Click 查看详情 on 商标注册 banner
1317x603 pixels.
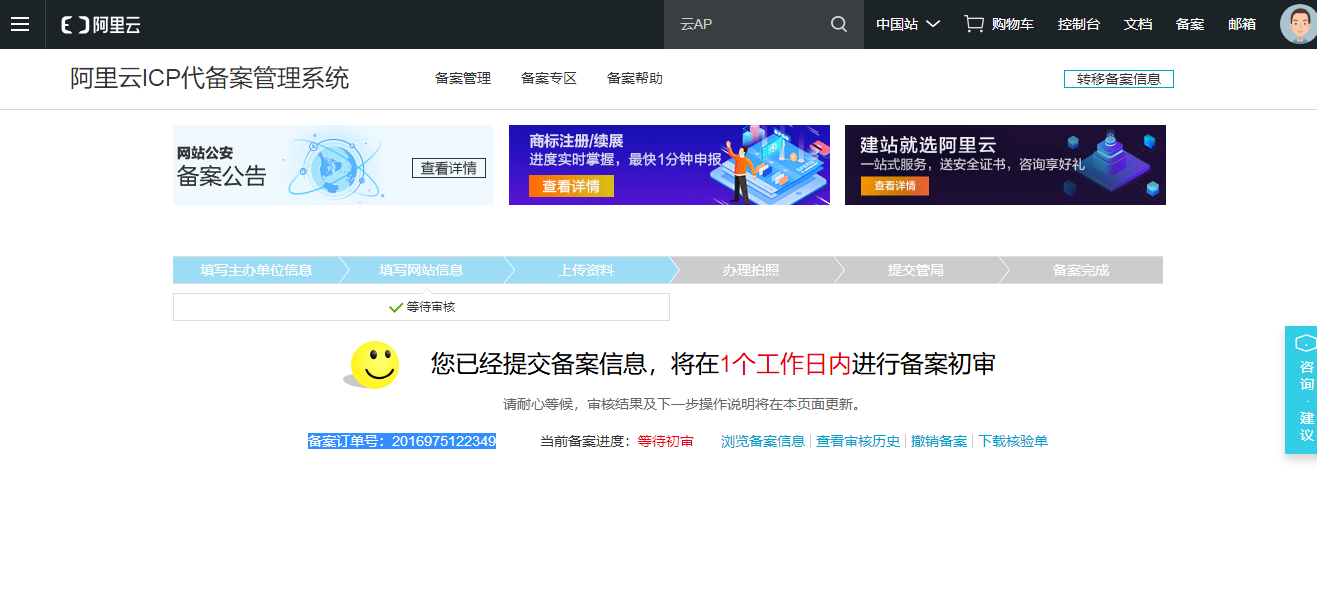coord(571,186)
